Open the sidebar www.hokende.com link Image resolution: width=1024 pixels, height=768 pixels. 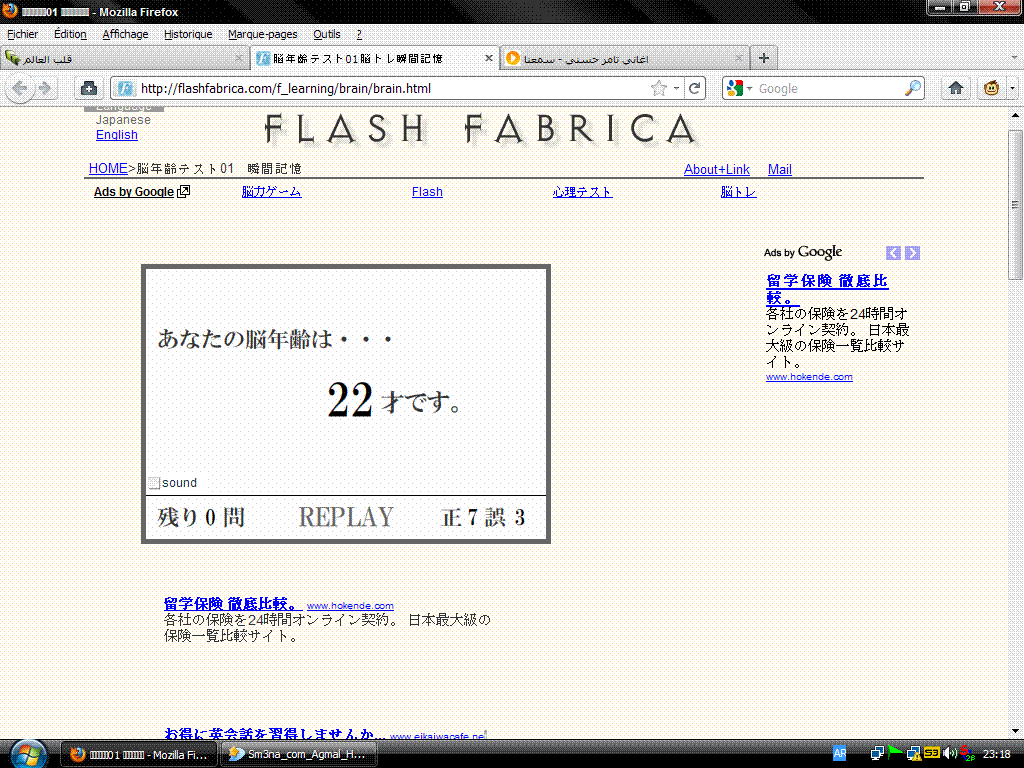click(808, 377)
